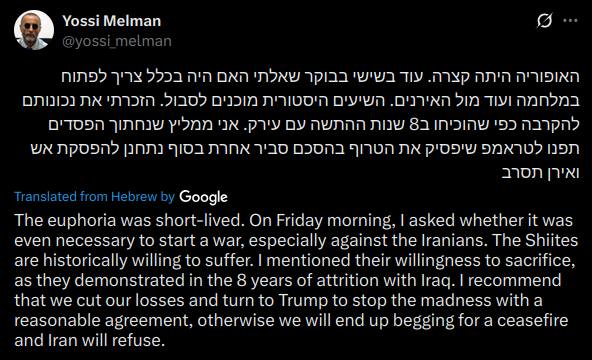592x360 pixels.
Task: Click the digit 8 in the Hebrew text
Action: [x=415, y=125]
